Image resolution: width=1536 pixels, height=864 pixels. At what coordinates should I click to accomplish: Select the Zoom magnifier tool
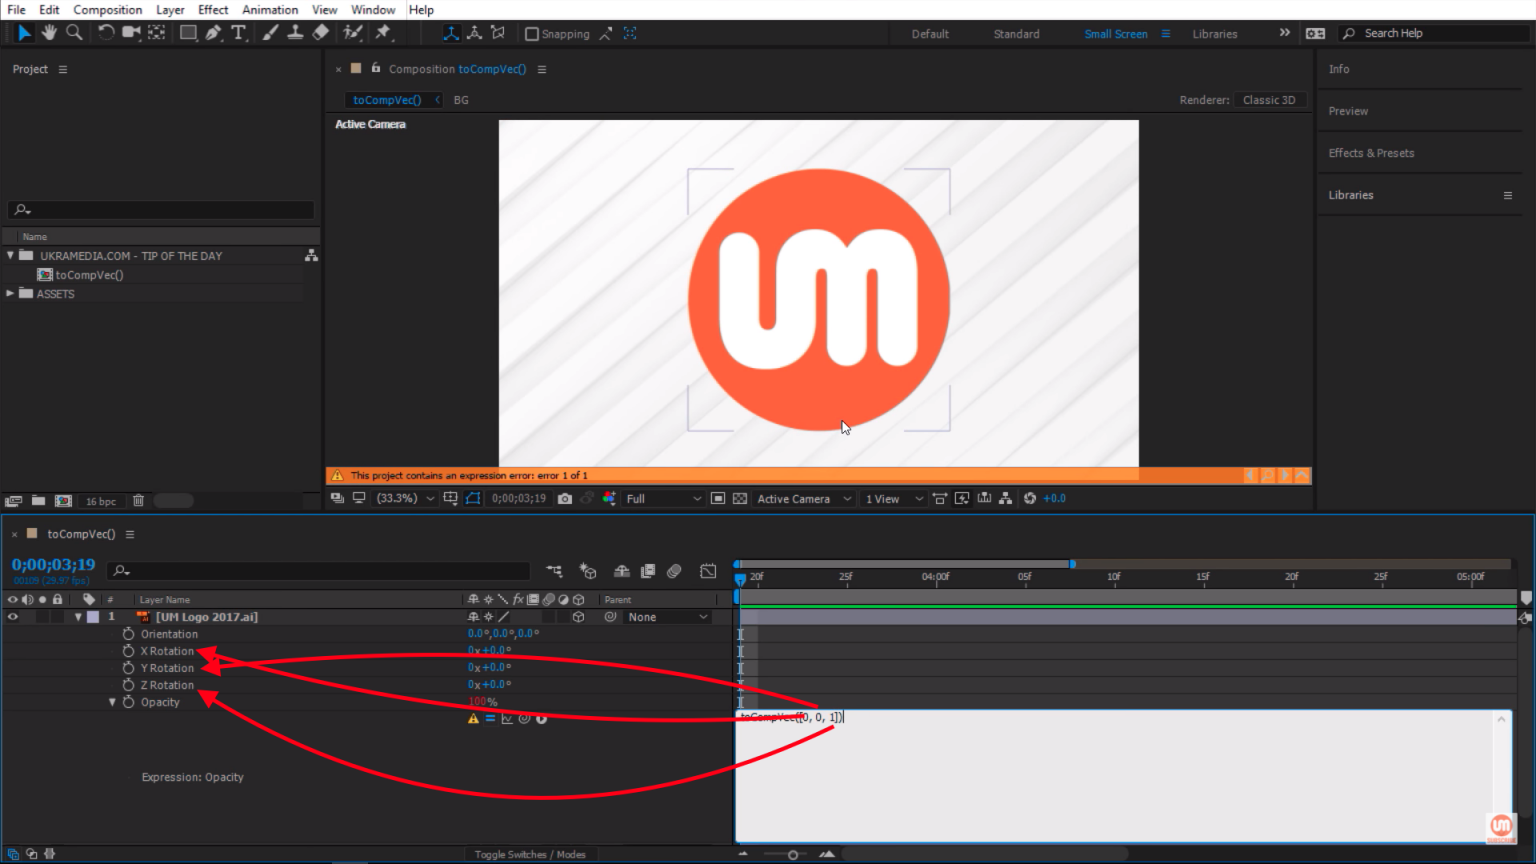(x=74, y=33)
